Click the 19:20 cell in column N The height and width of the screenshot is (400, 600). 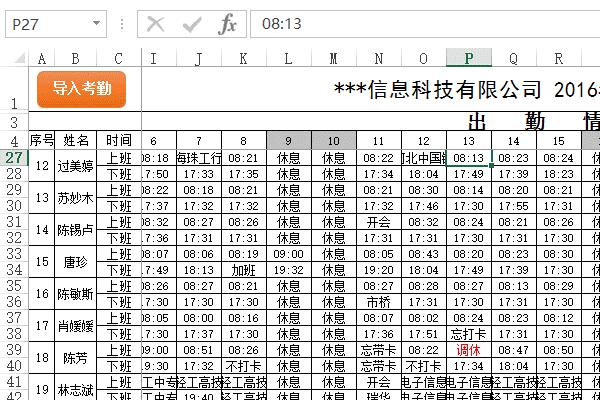coord(378,270)
